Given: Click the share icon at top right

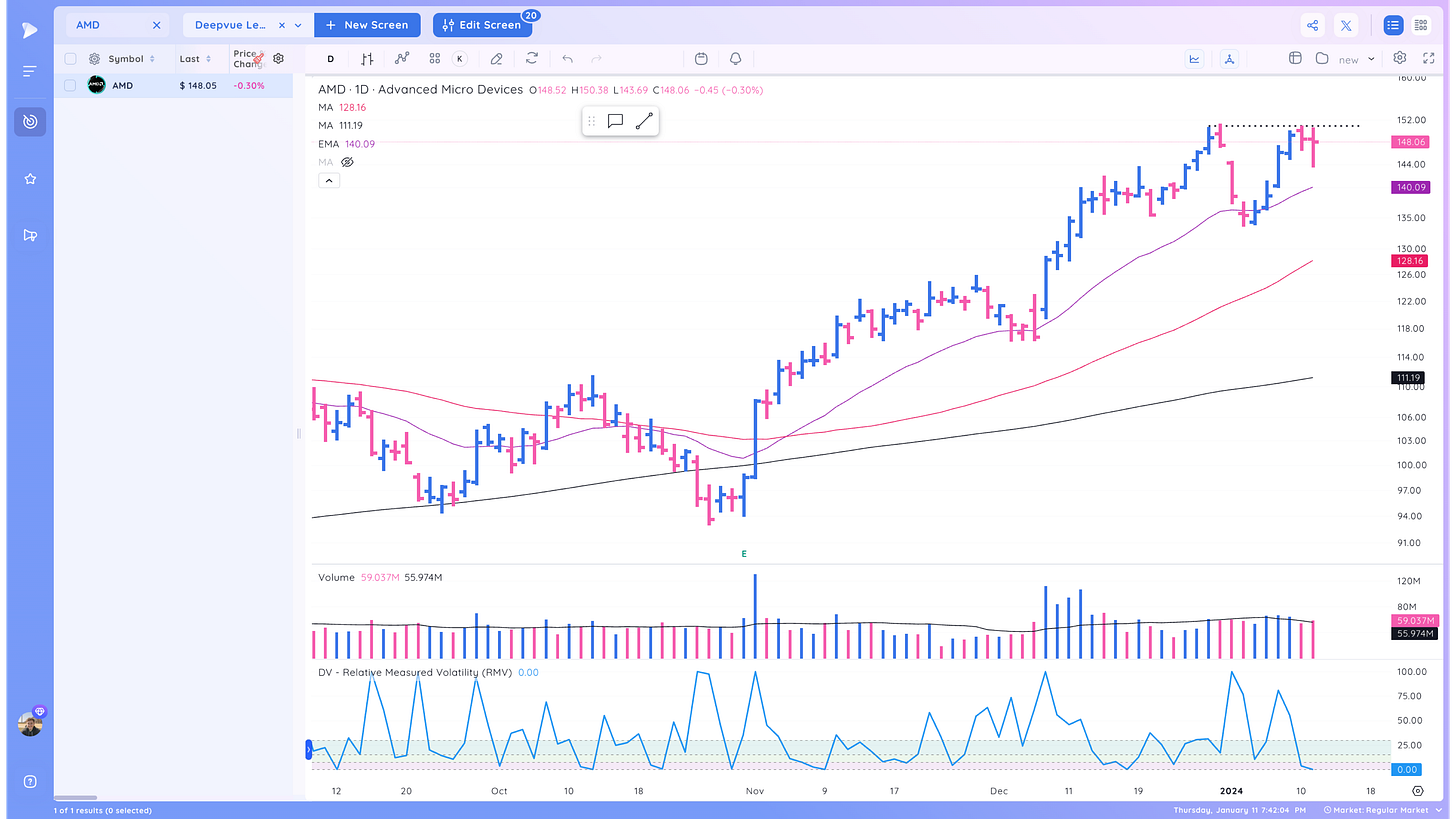Looking at the screenshot, I should point(1313,26).
